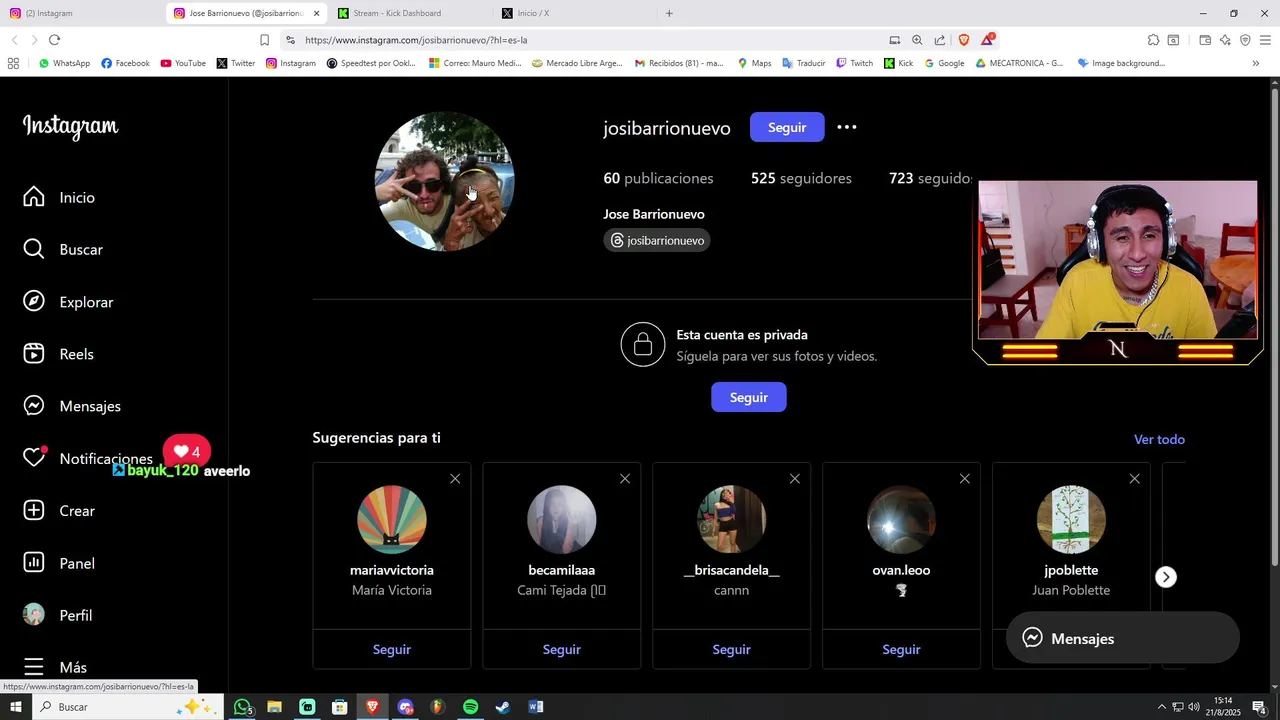Open zoom magnifier icon in address bar
This screenshot has width=1280, height=720.
tap(917, 40)
